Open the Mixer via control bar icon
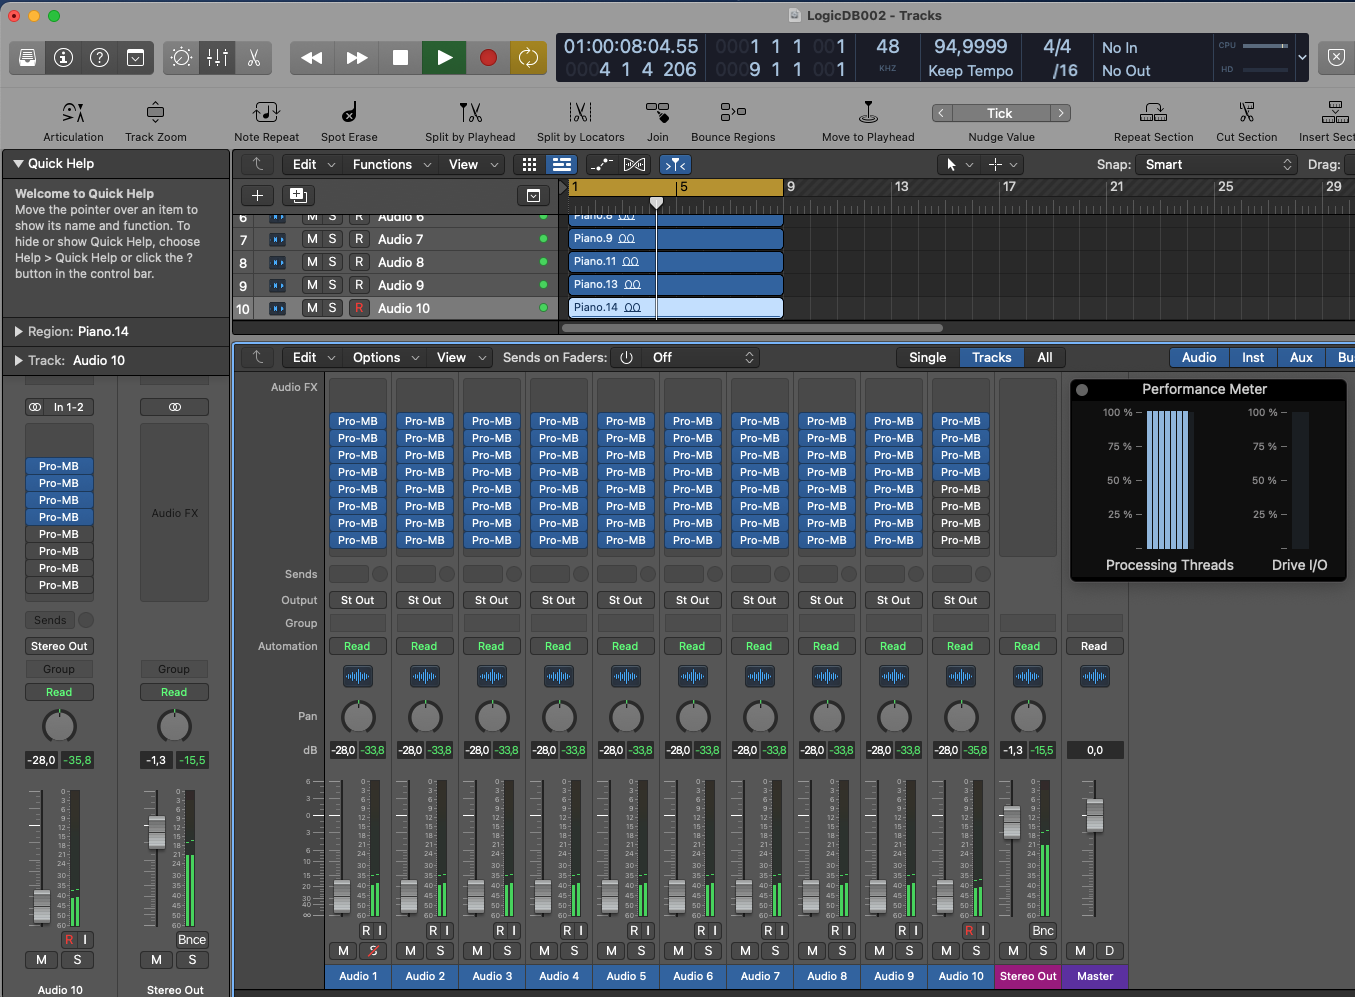The height and width of the screenshot is (997, 1355). click(217, 58)
